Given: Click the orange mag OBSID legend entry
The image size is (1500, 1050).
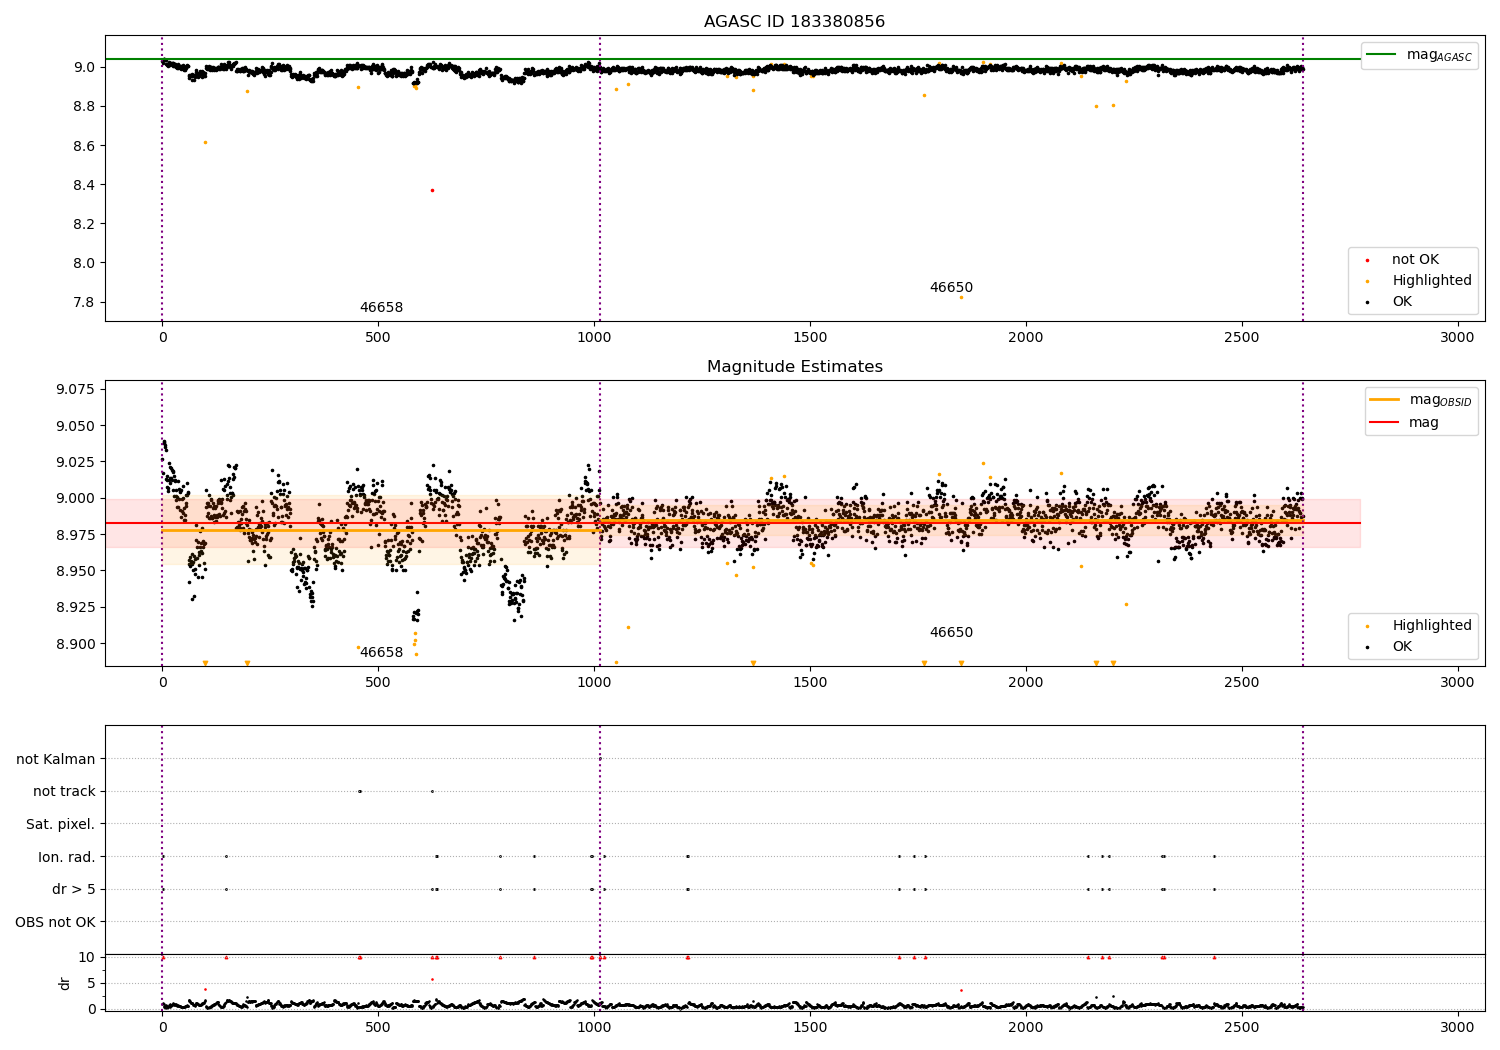Looking at the screenshot, I should pos(1421,400).
